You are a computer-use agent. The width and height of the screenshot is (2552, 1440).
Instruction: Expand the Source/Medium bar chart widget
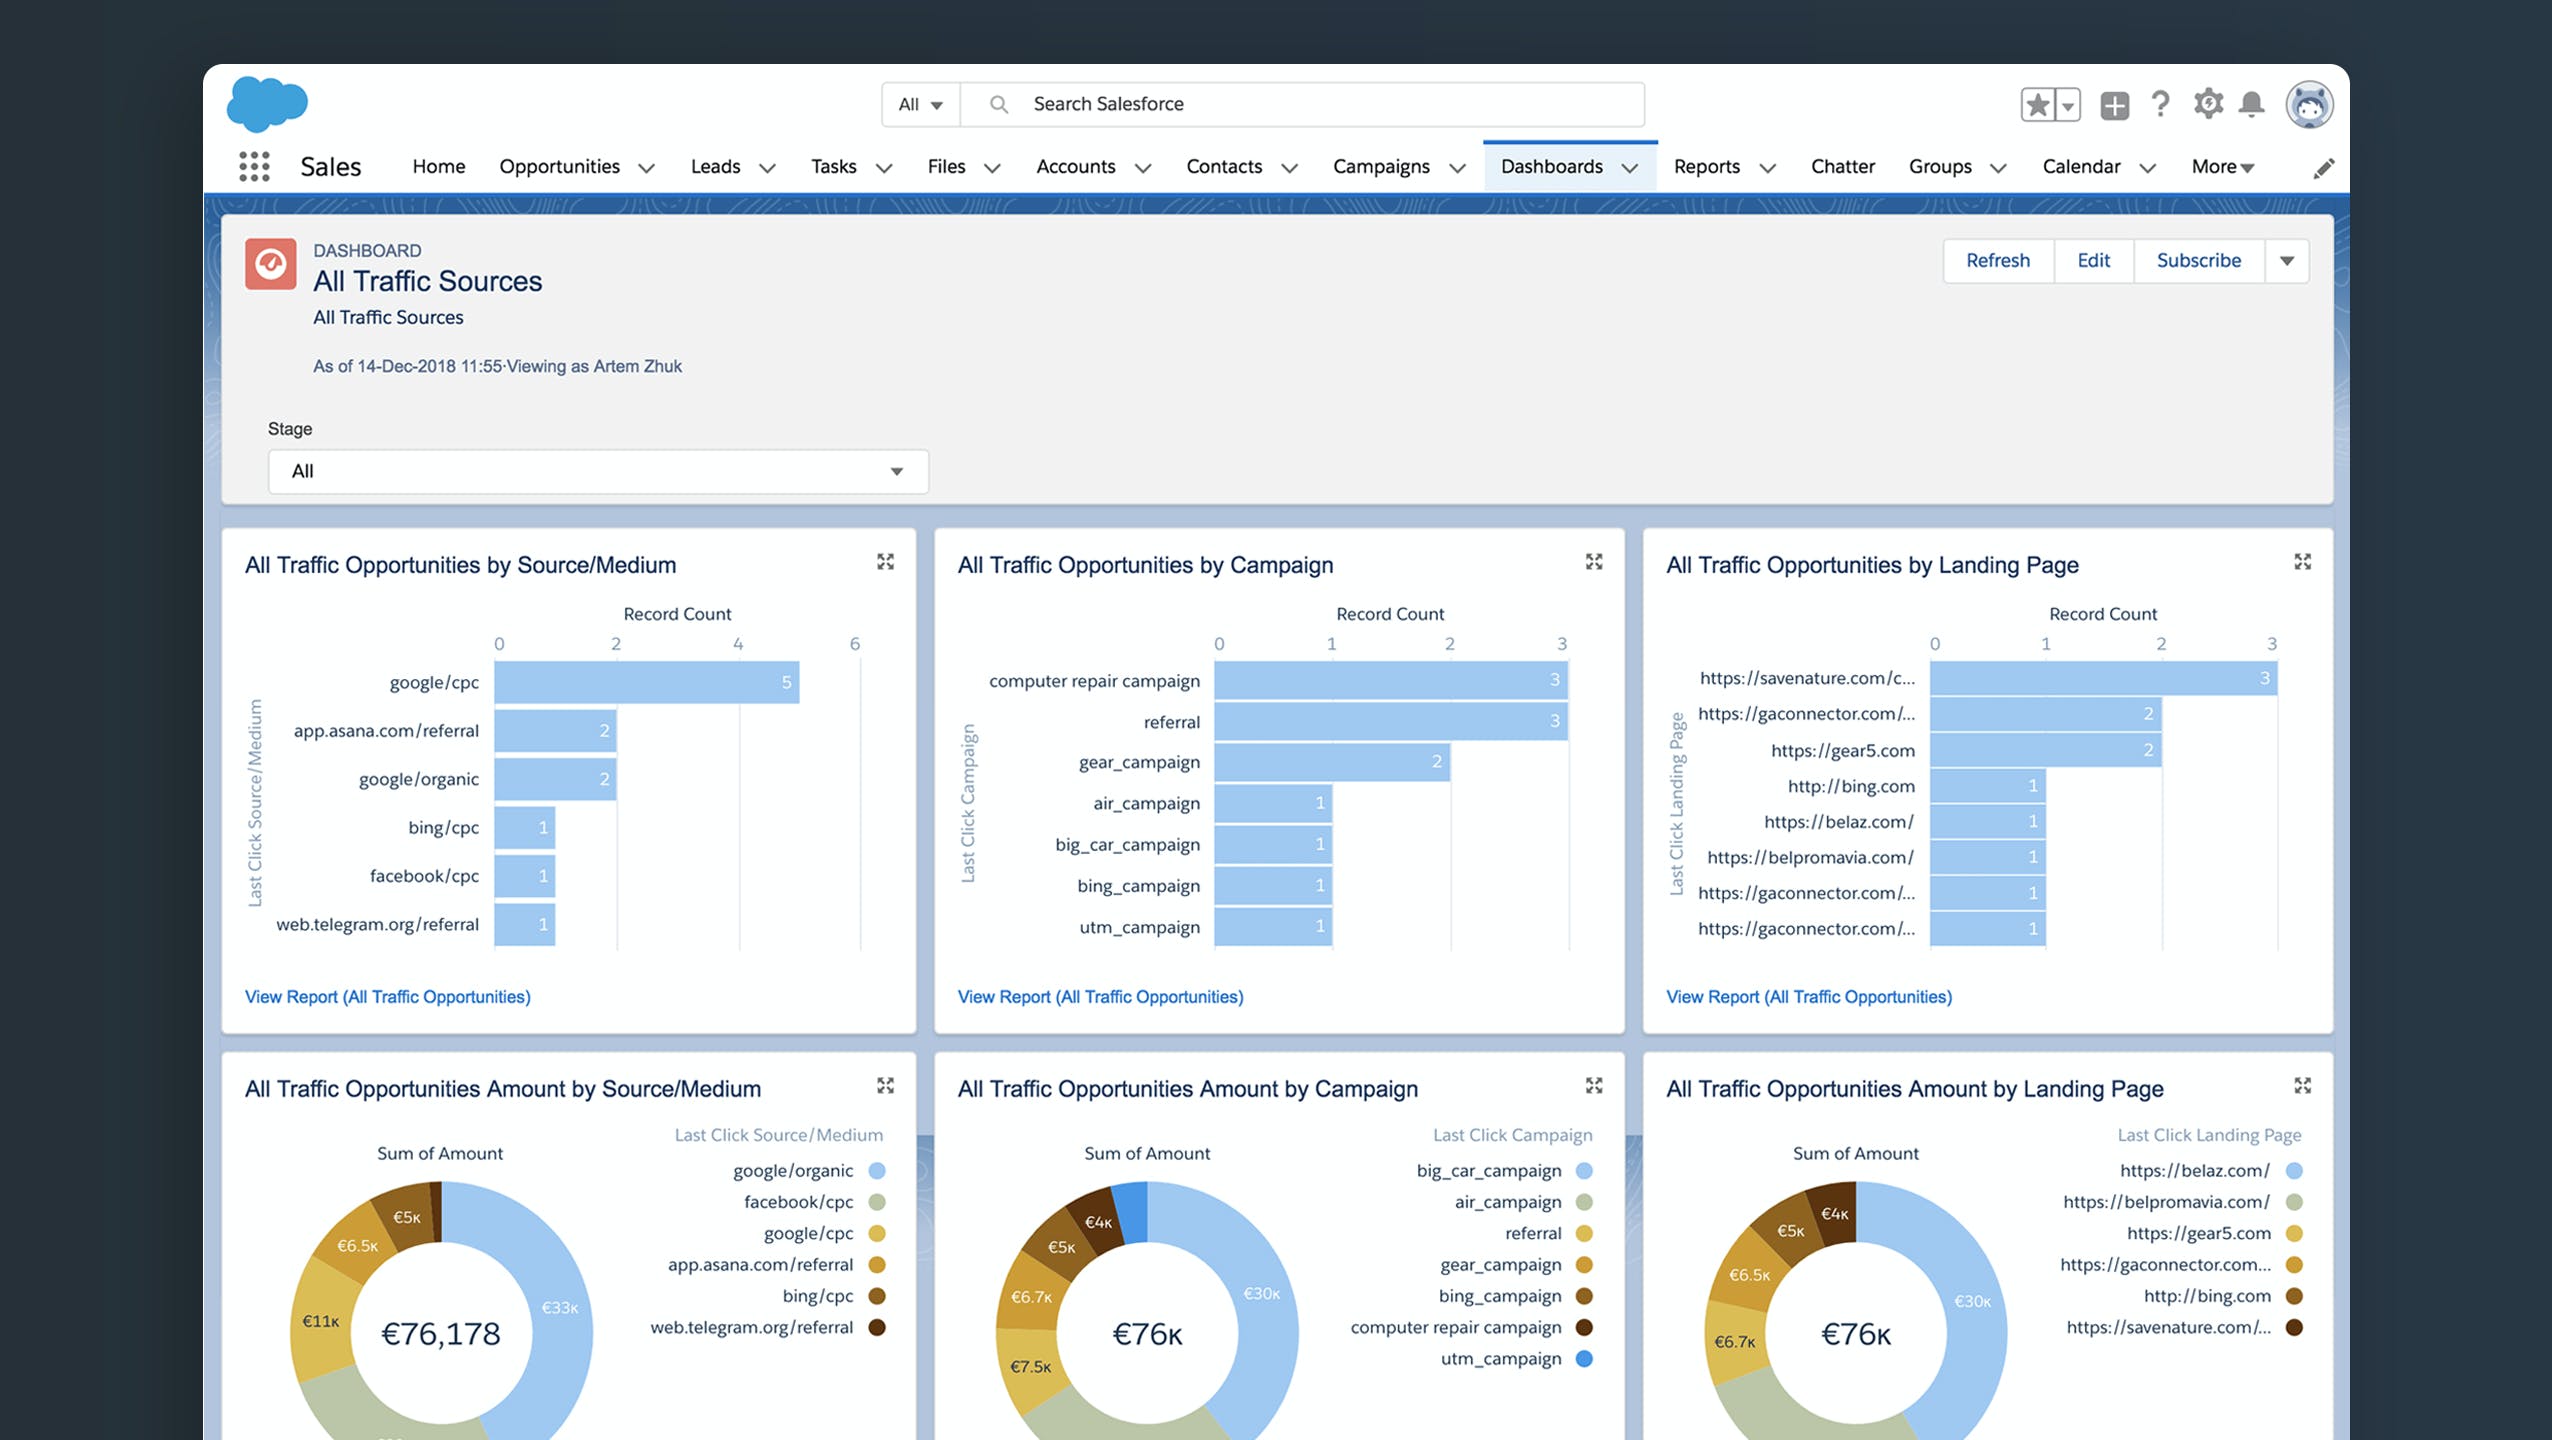885,562
